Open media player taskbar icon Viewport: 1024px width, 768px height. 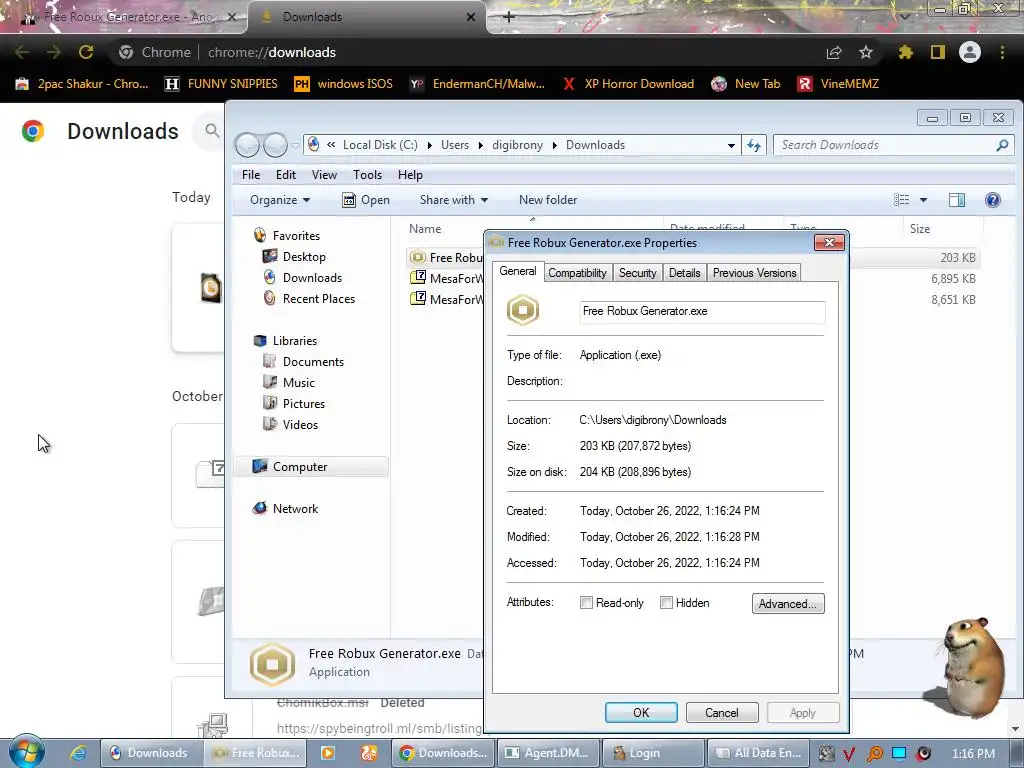(328, 753)
